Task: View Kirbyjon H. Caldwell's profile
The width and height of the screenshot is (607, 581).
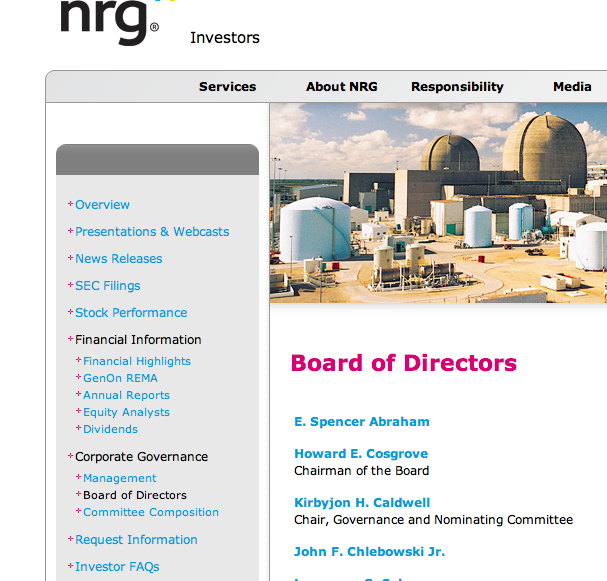Action: point(362,502)
